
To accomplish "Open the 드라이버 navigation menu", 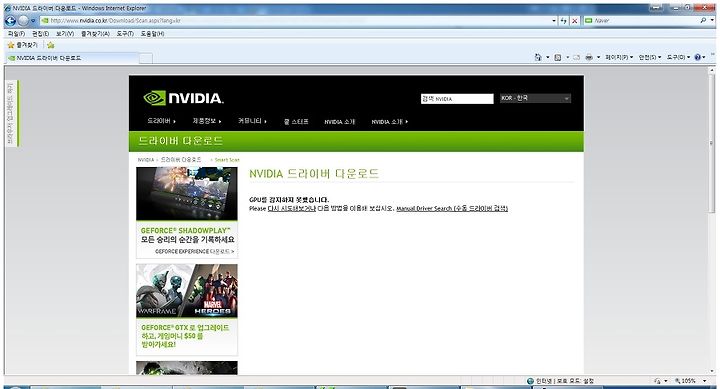I will [161, 121].
